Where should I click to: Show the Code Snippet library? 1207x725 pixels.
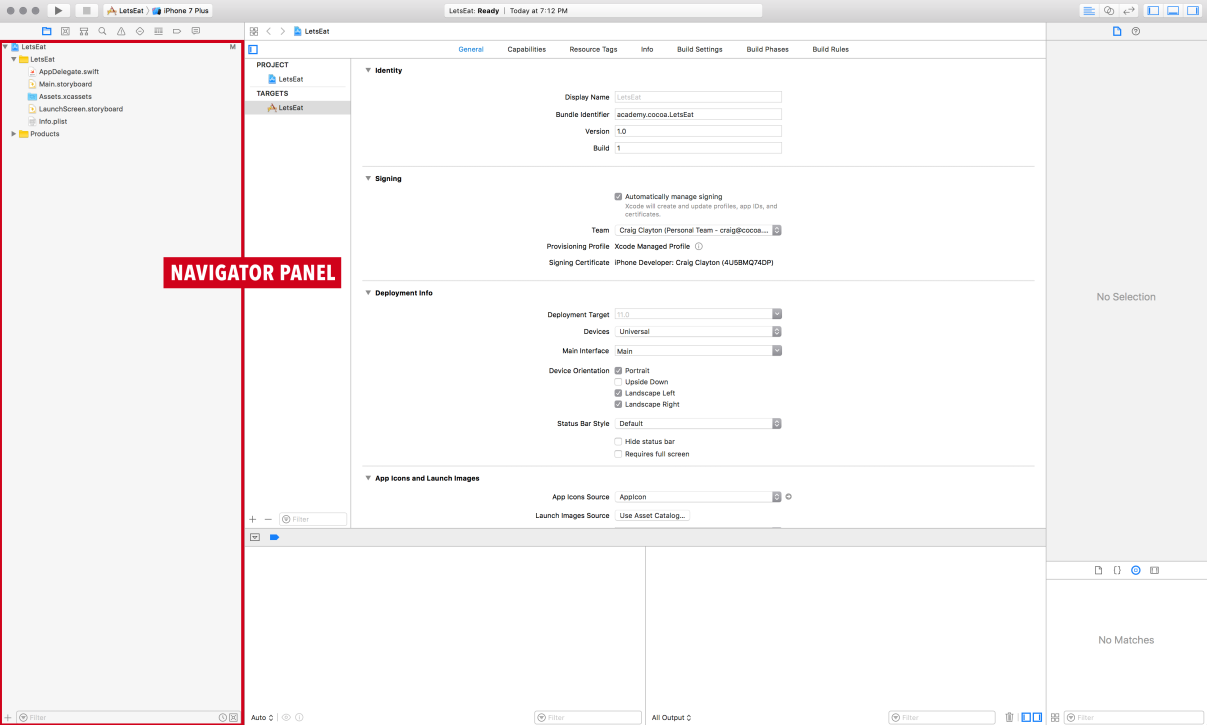click(1117, 570)
